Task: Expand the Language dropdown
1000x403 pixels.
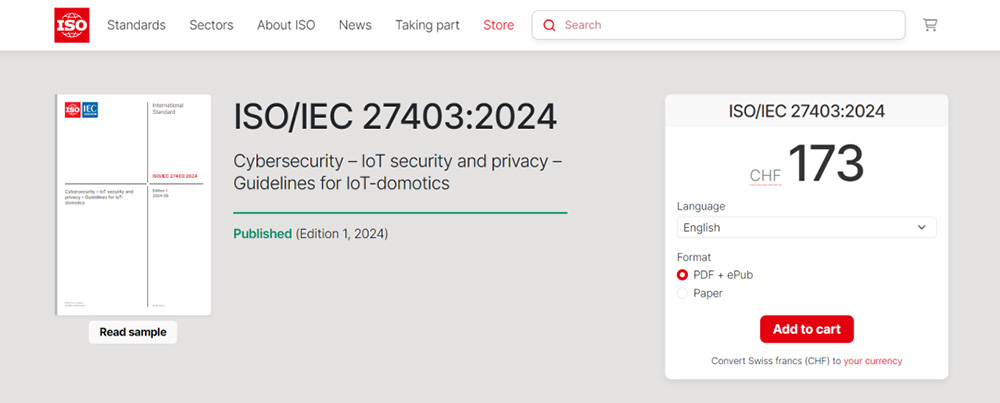Action: point(806,227)
